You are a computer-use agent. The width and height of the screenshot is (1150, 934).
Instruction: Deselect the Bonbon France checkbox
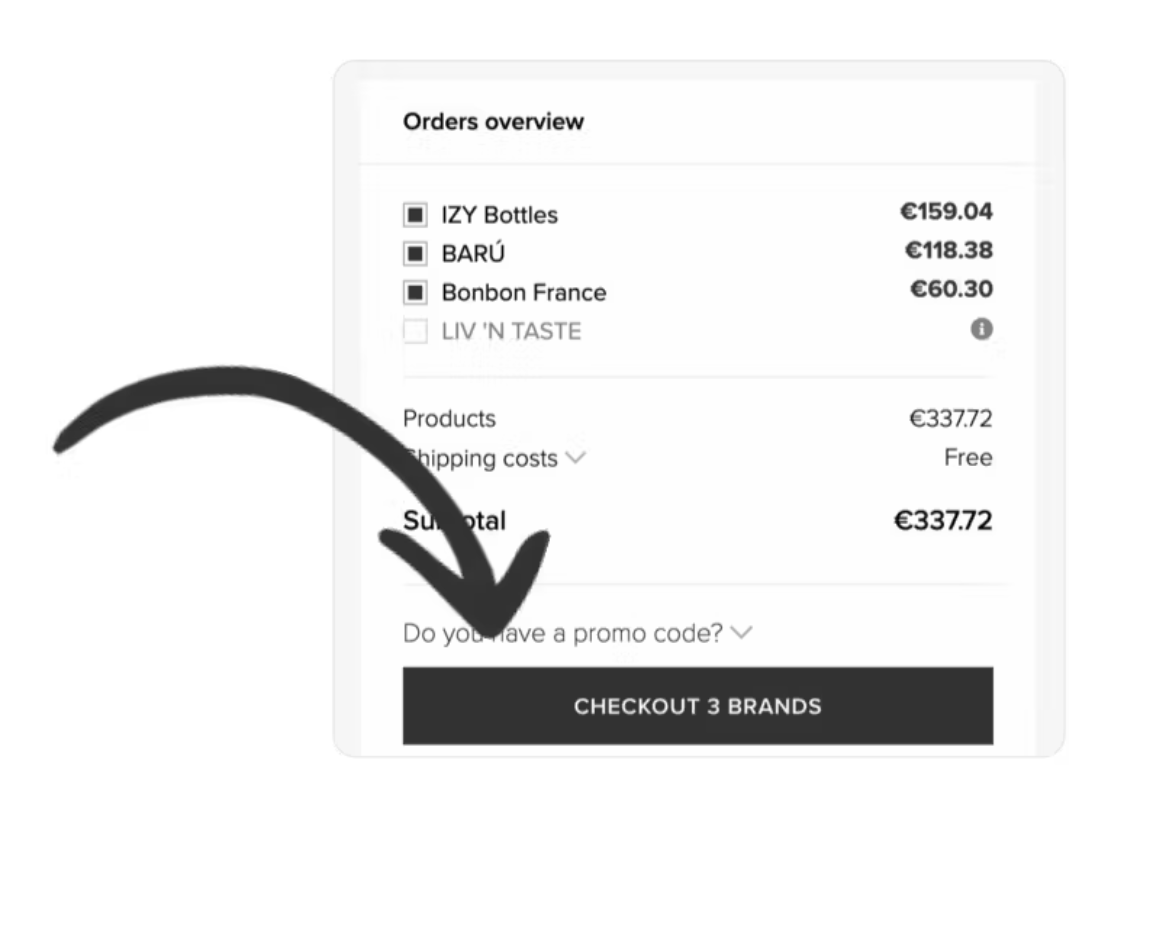pyautogui.click(x=415, y=293)
